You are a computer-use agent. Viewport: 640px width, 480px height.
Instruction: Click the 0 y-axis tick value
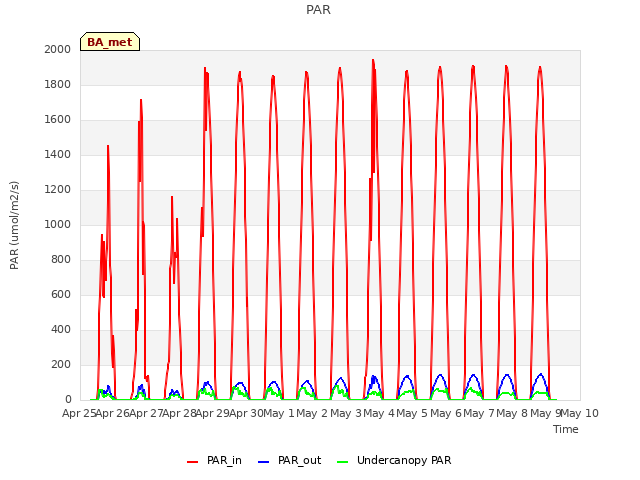(x=68, y=400)
